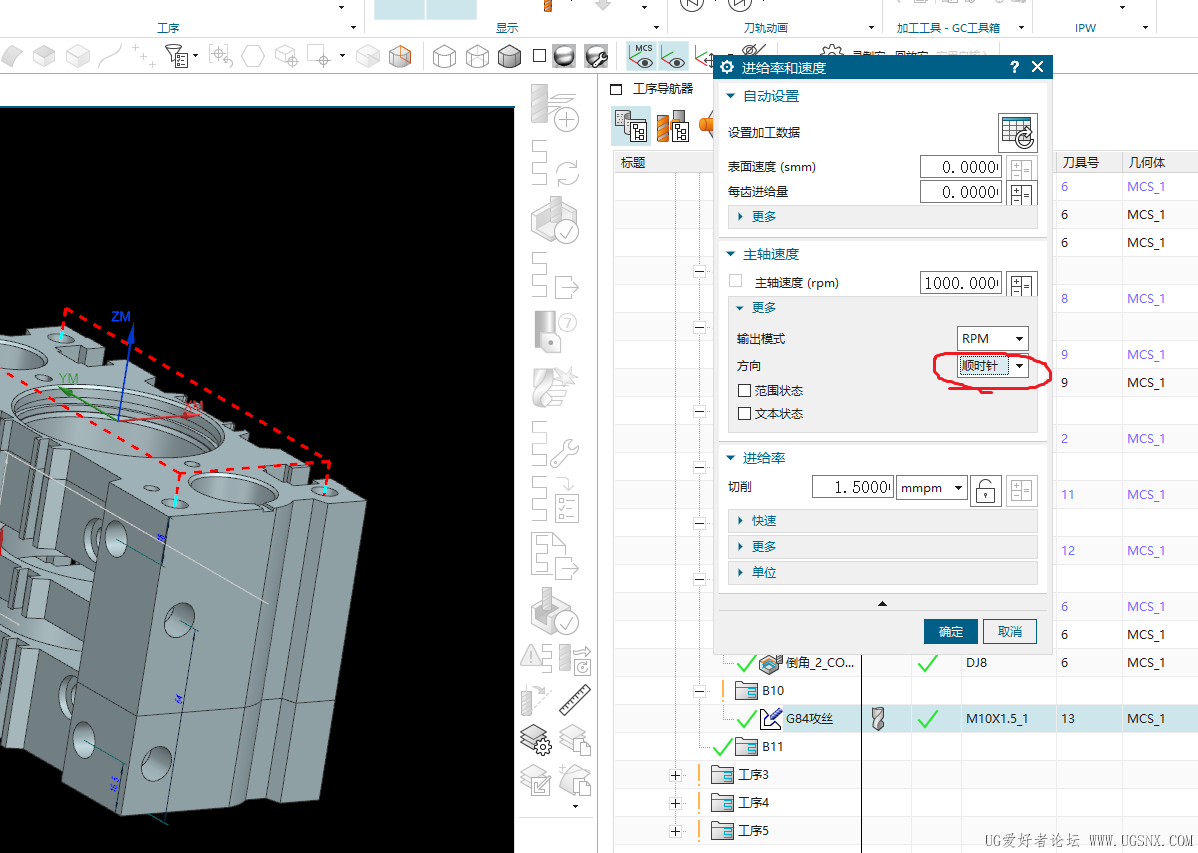Expand the 快速 section
This screenshot has width=1198, height=853.
[882, 521]
